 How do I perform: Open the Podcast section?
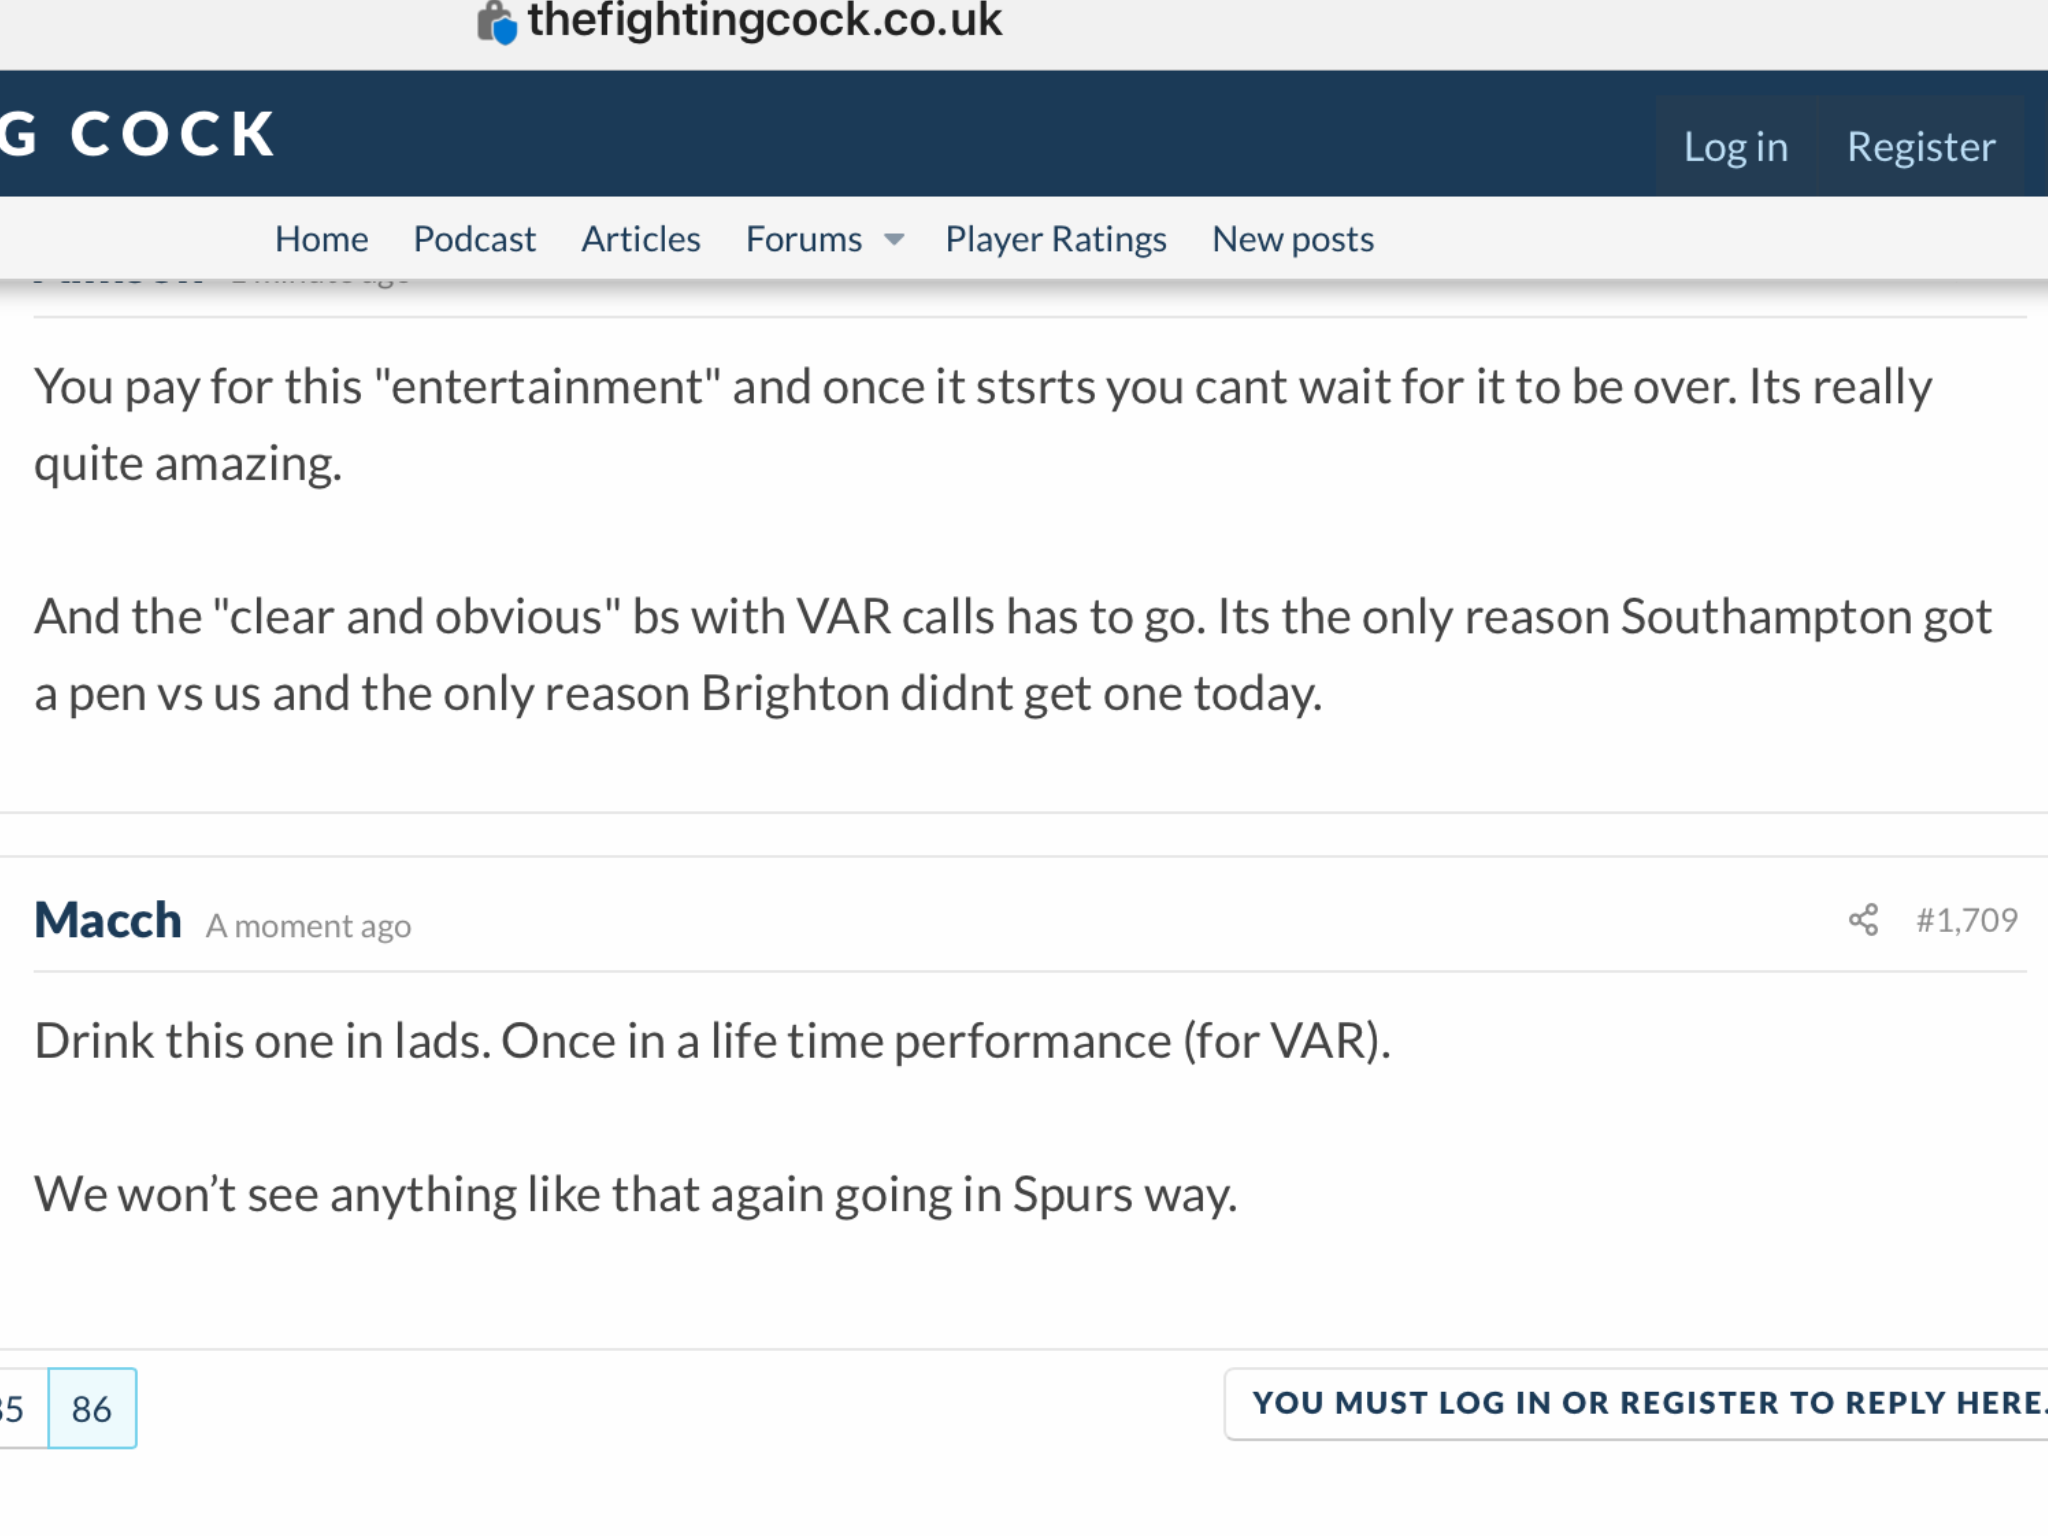coord(474,239)
